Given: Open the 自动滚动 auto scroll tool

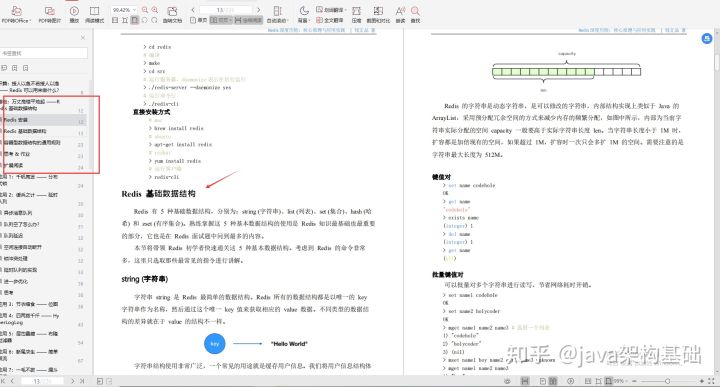Looking at the screenshot, I should pyautogui.click(x=277, y=14).
